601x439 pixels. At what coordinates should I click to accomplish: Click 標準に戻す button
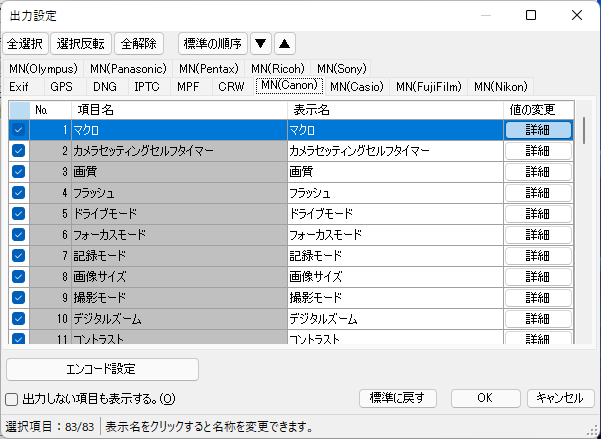[398, 398]
